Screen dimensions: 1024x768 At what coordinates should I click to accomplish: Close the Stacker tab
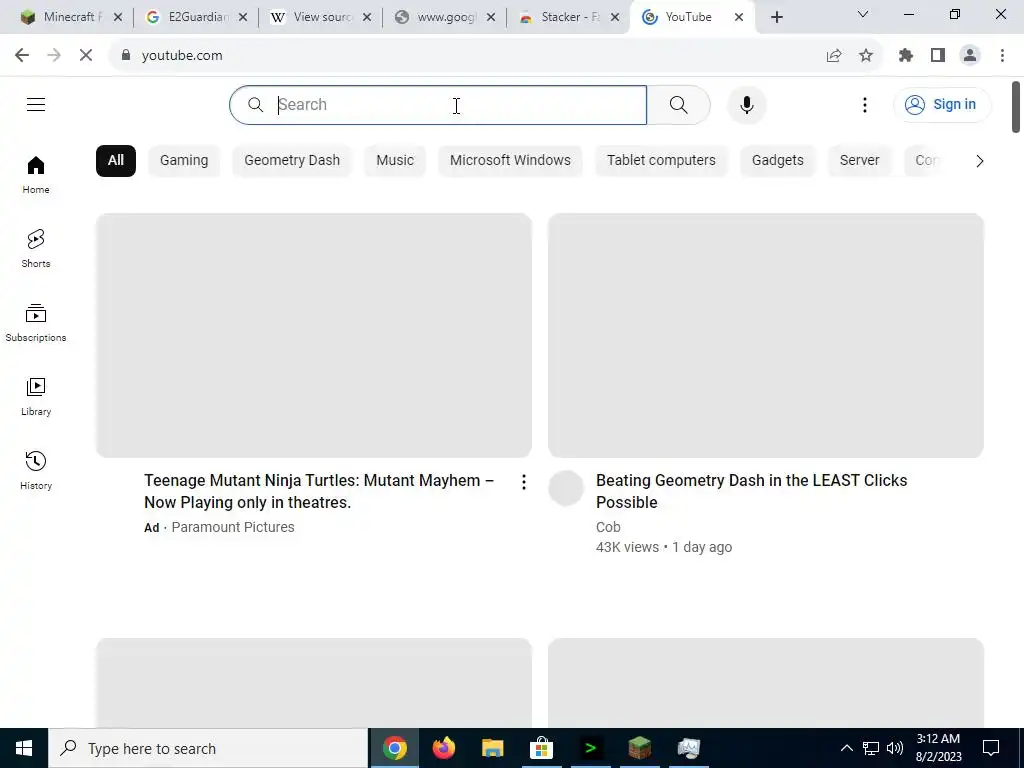pos(615,18)
